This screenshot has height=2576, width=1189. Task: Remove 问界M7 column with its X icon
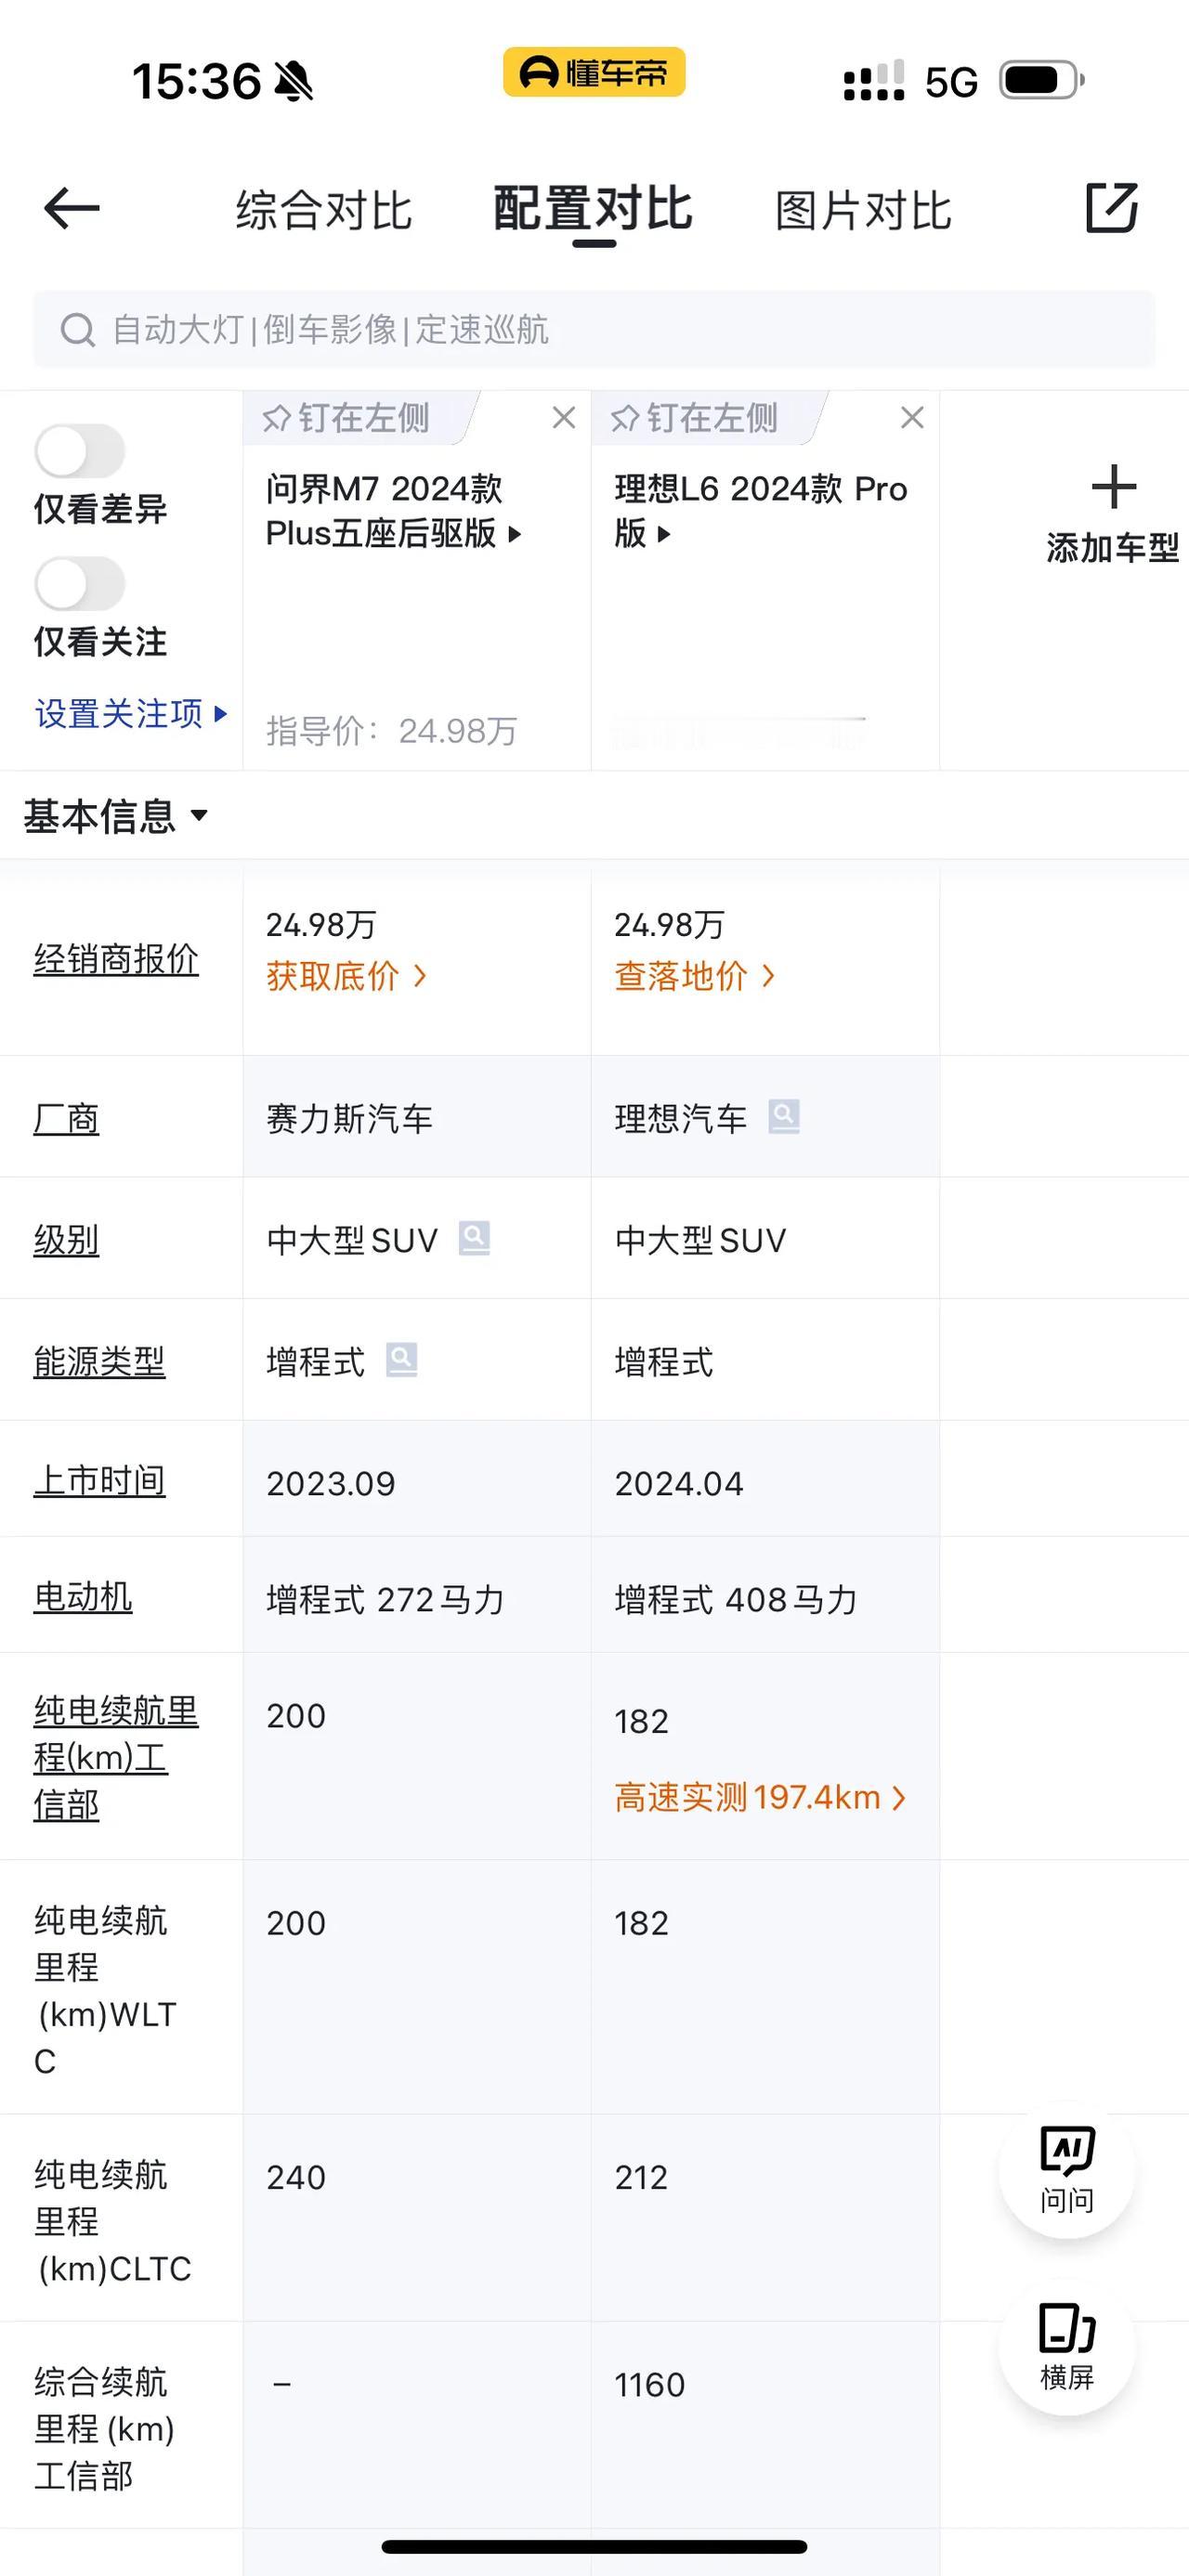tap(564, 418)
